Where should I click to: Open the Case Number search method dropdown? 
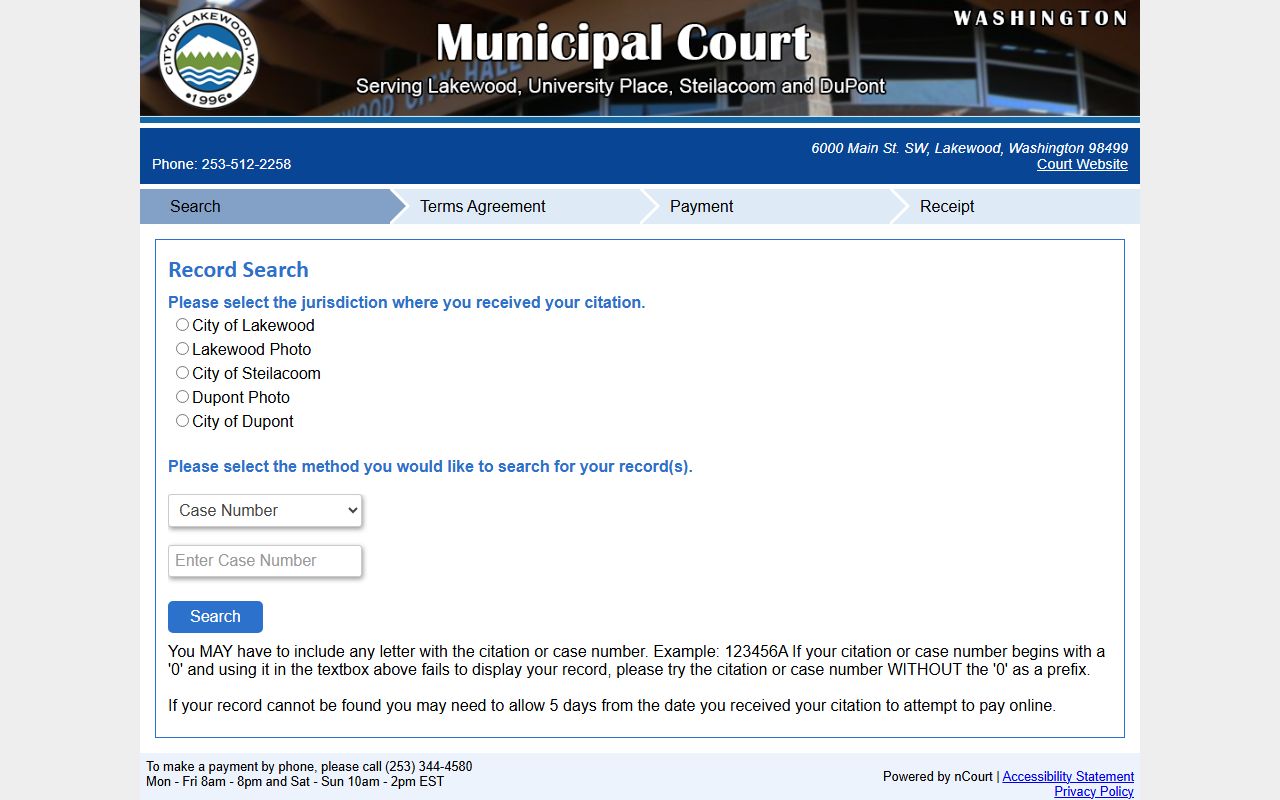(265, 510)
